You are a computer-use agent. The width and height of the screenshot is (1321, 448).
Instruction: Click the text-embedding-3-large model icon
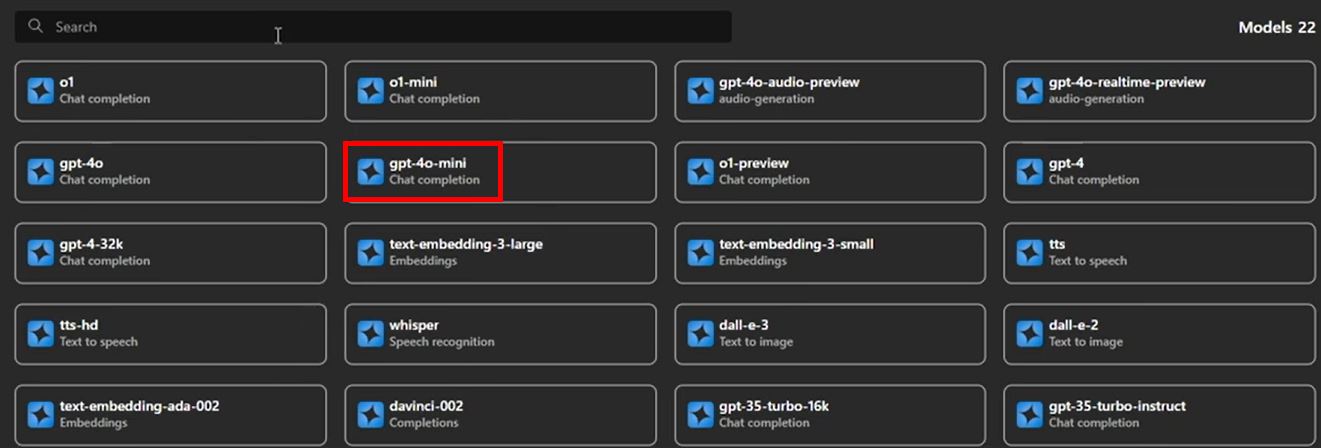tap(370, 253)
